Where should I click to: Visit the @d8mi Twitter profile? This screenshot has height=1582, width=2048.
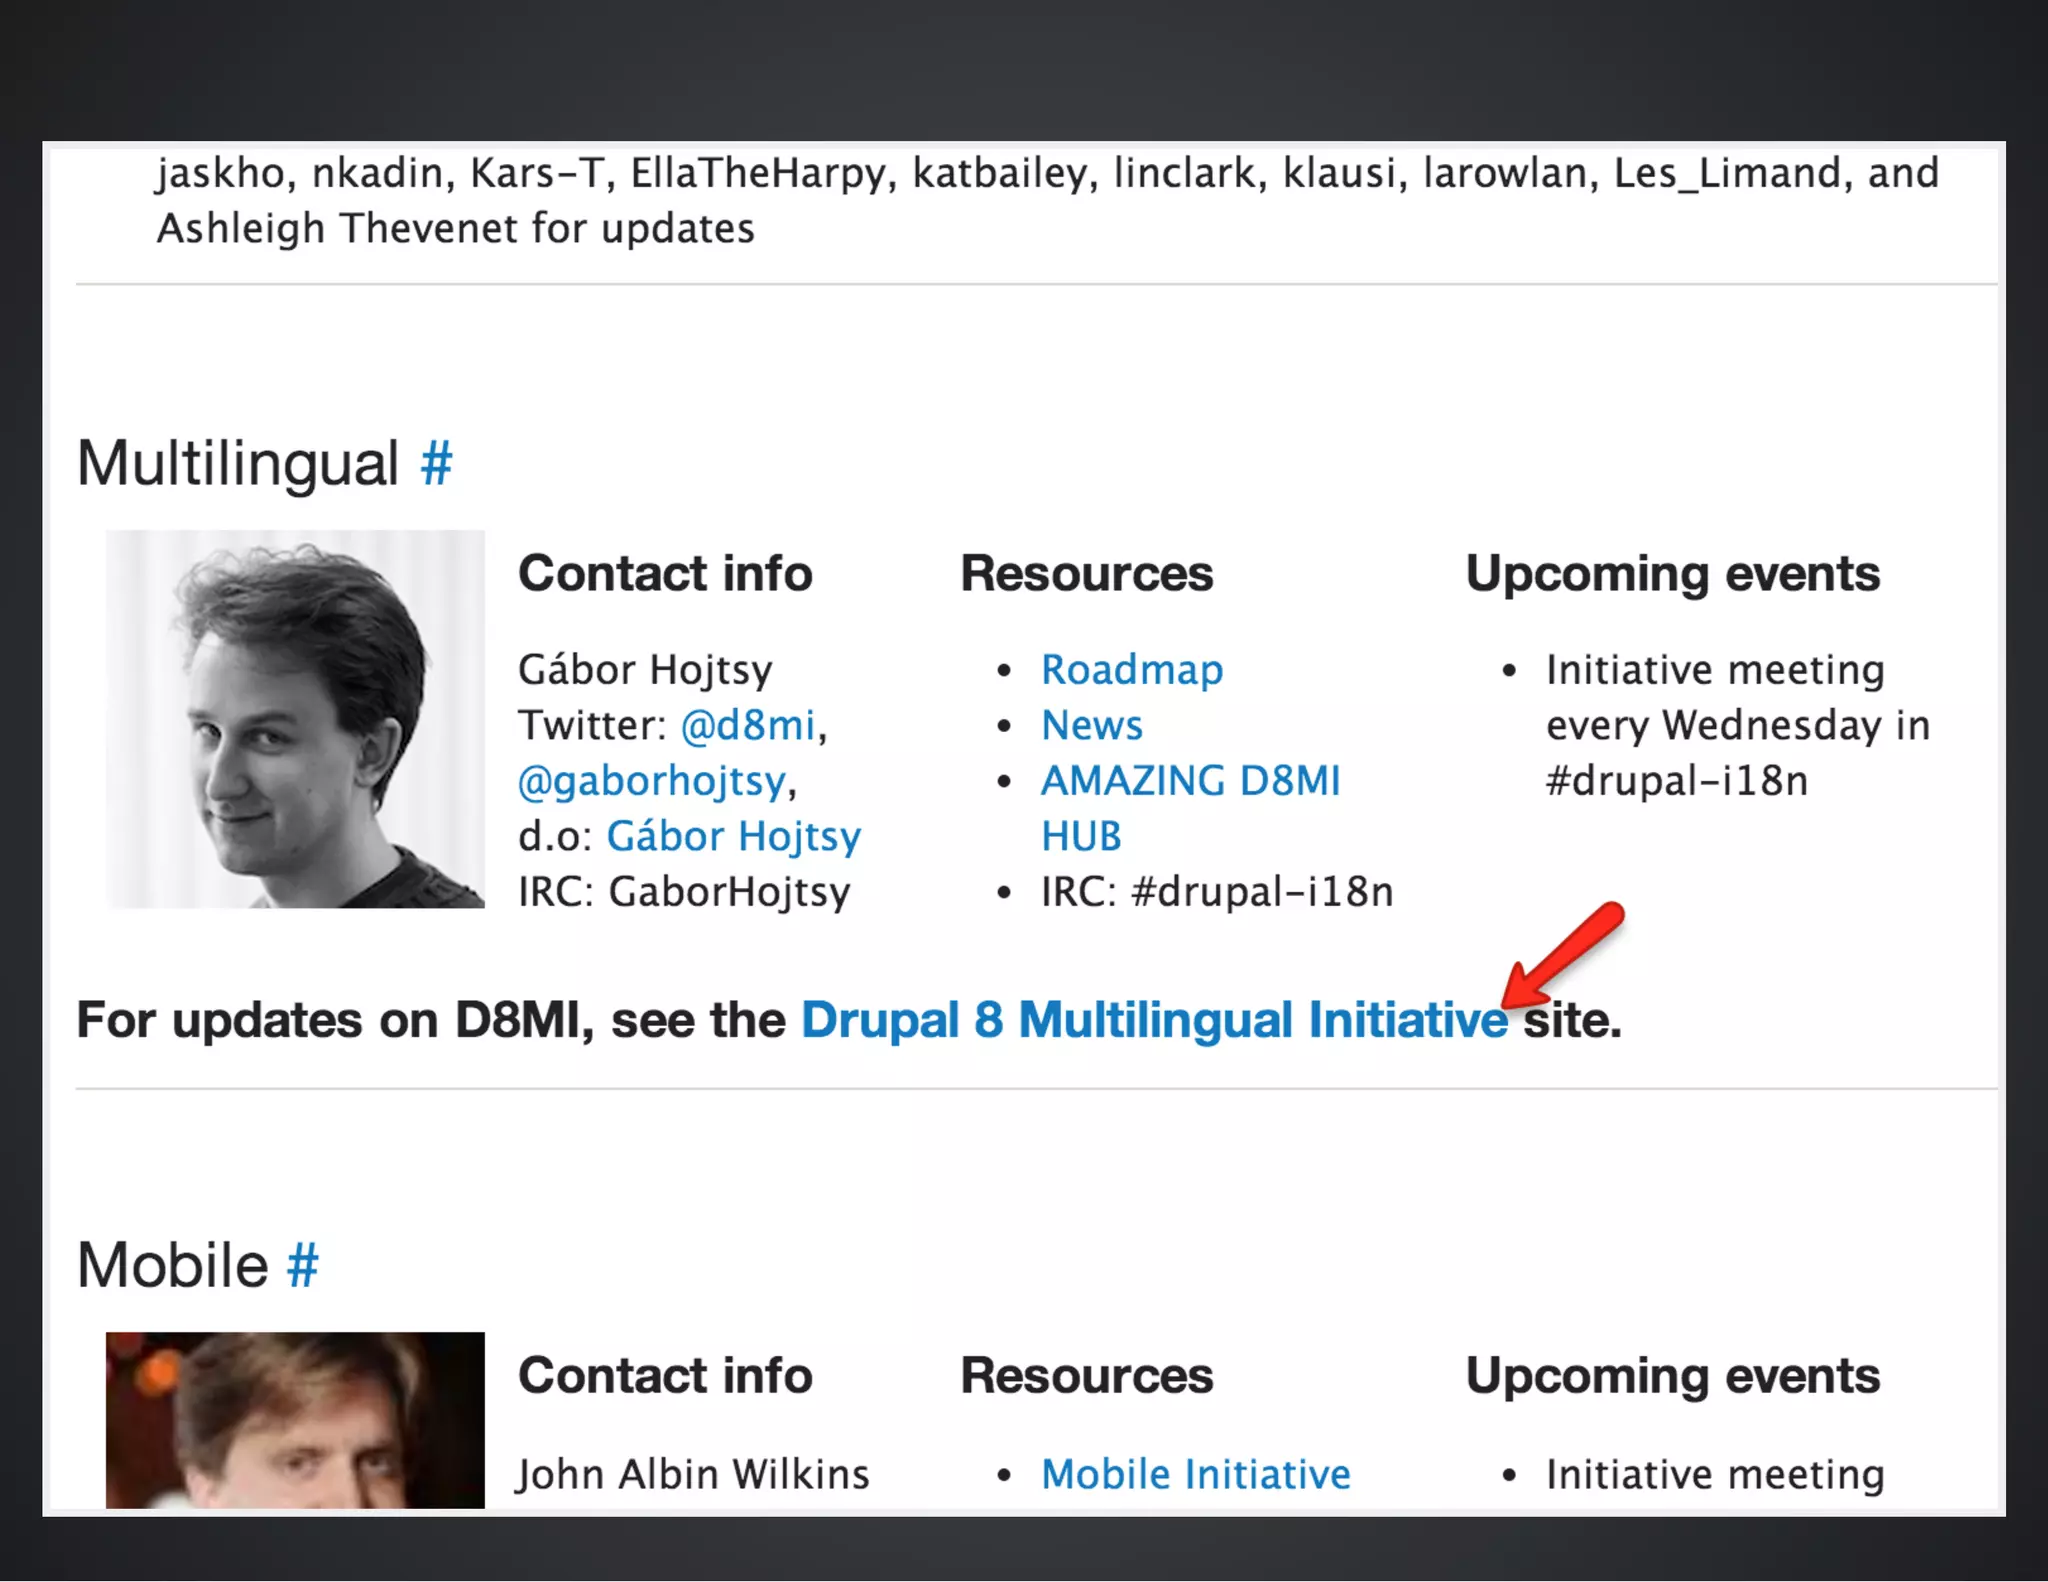(x=748, y=726)
